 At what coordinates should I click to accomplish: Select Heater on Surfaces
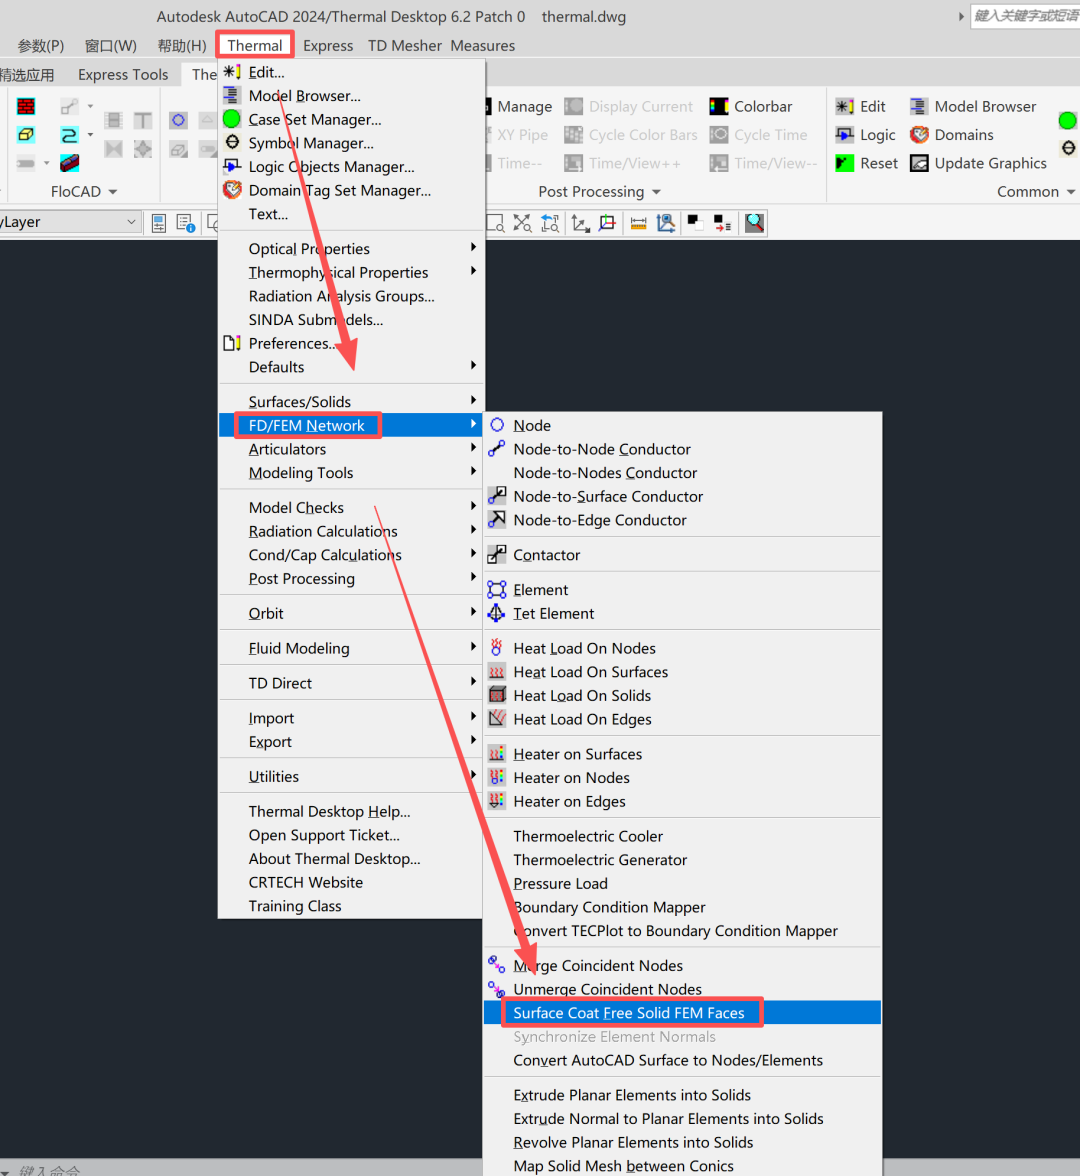(578, 754)
